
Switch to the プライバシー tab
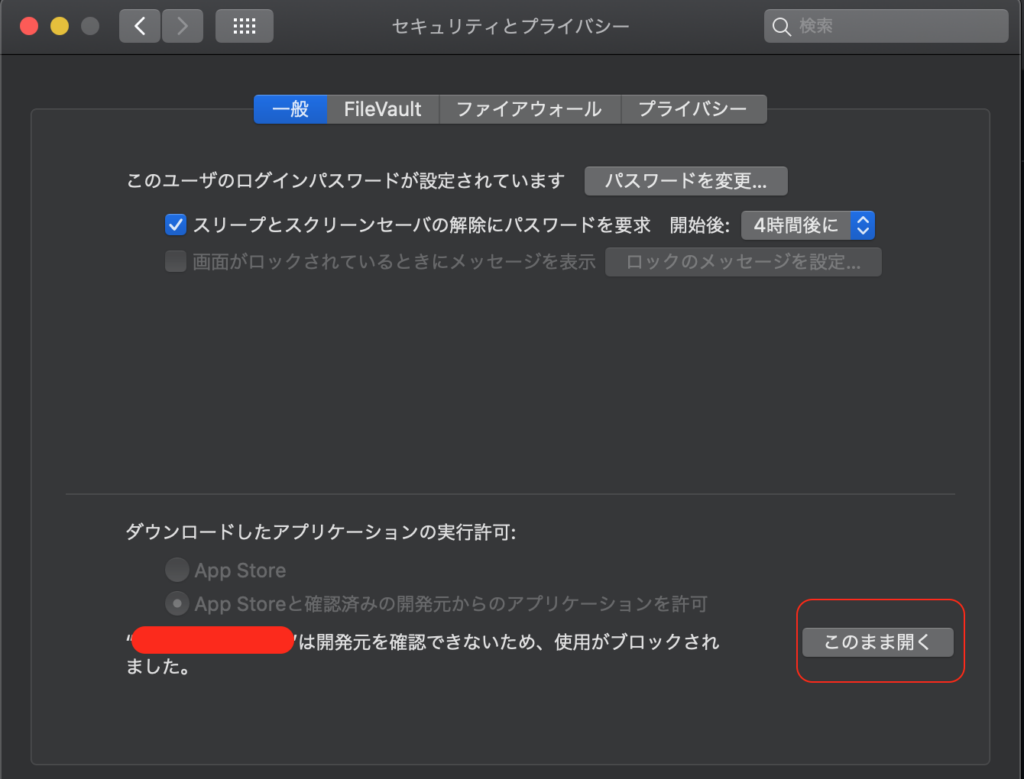pos(693,109)
